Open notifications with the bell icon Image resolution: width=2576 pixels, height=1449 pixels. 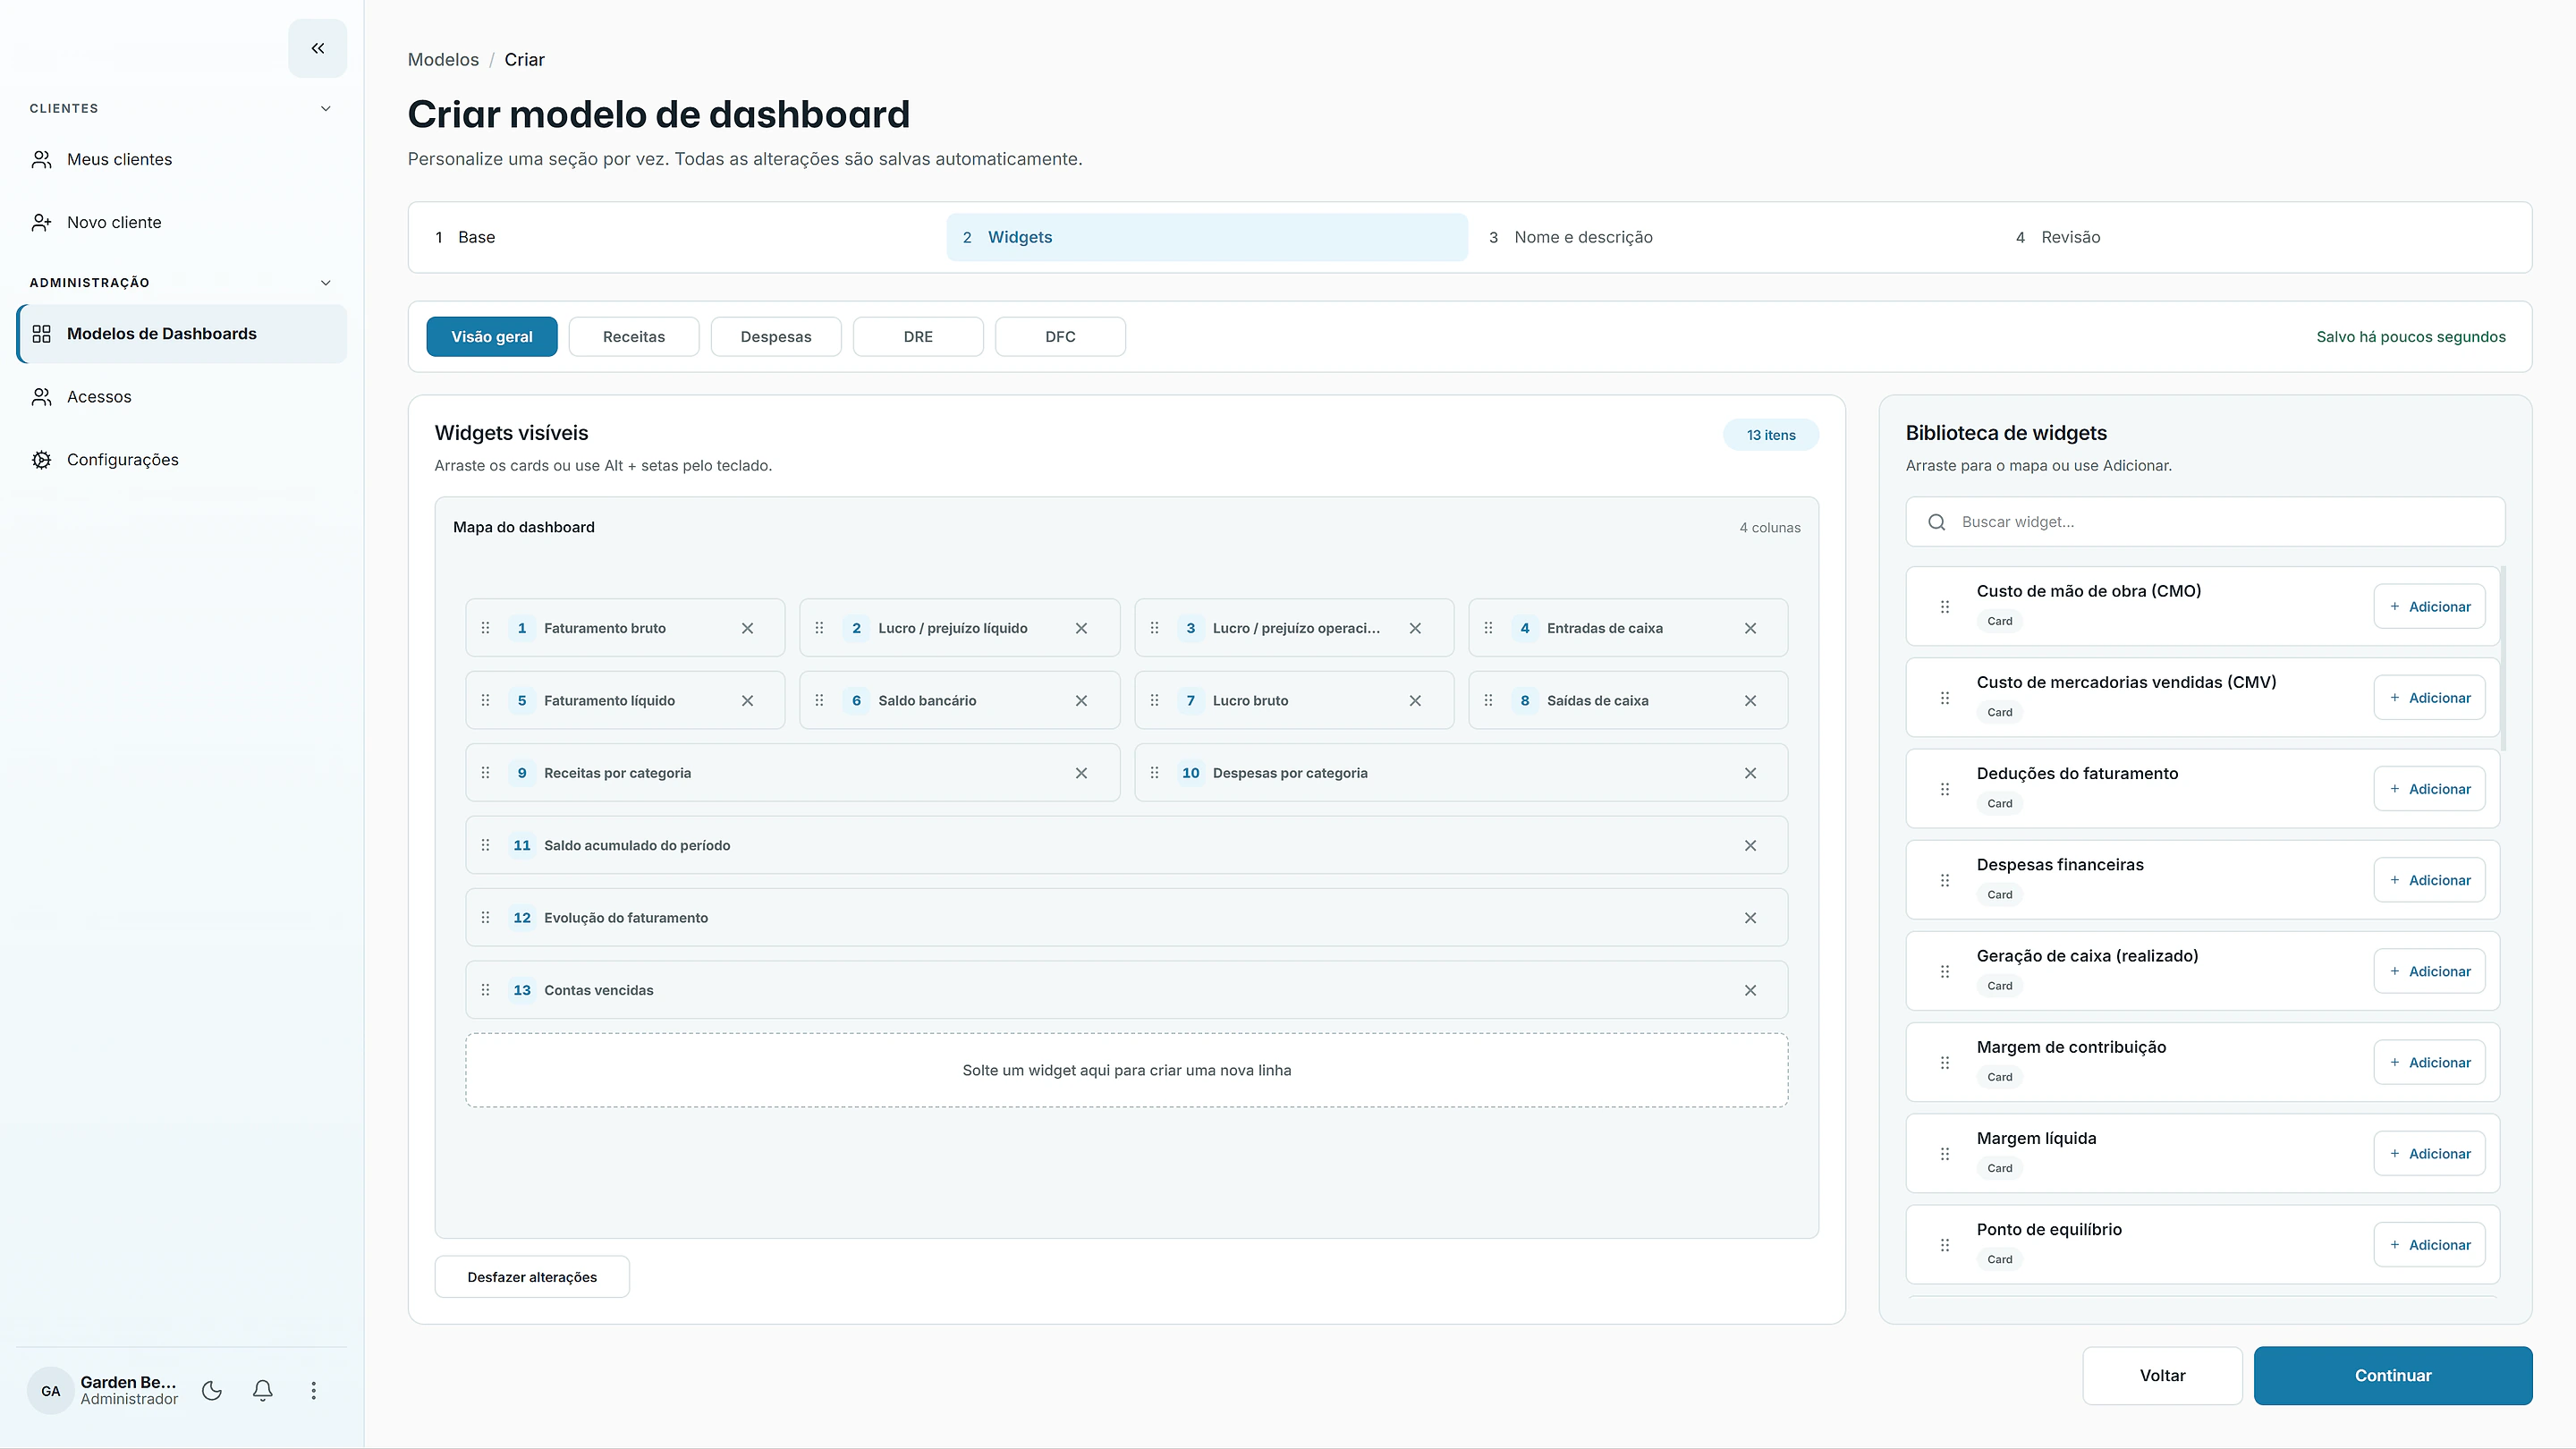click(263, 1390)
